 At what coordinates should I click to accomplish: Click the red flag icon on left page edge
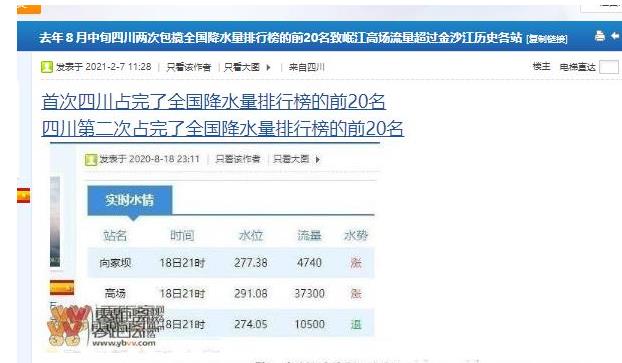[23, 196]
